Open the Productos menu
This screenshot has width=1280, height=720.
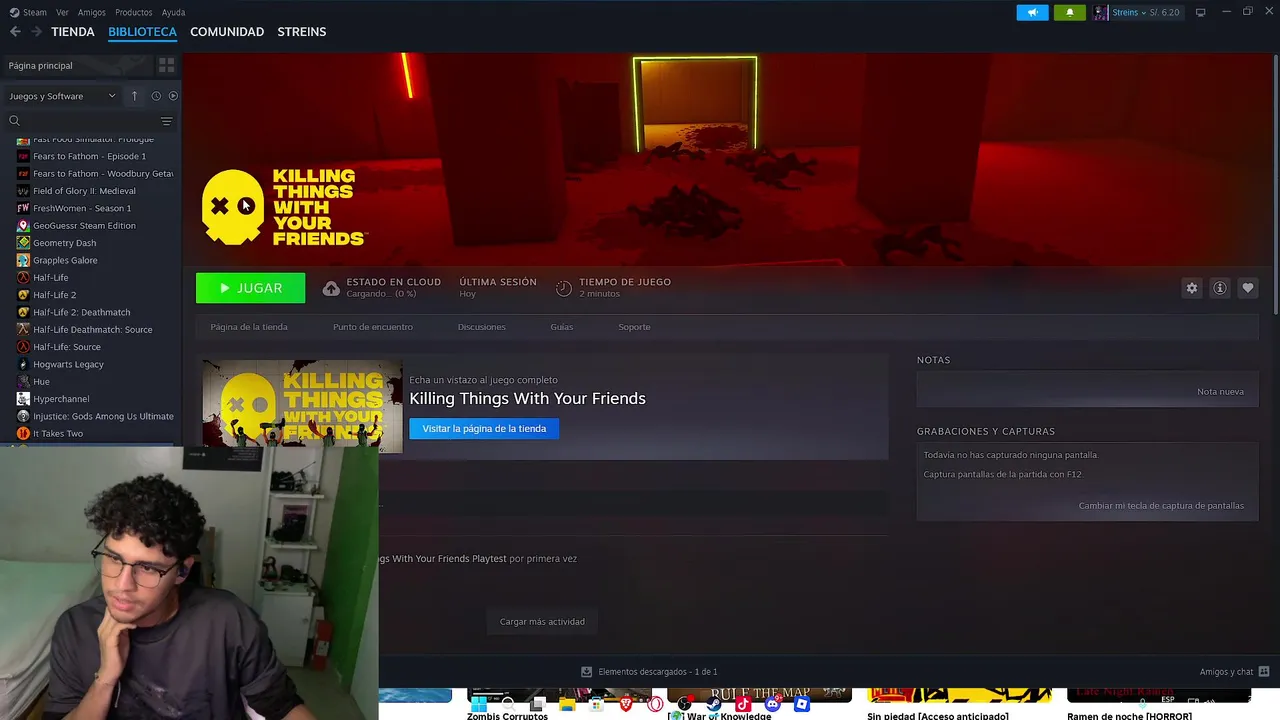(x=134, y=12)
